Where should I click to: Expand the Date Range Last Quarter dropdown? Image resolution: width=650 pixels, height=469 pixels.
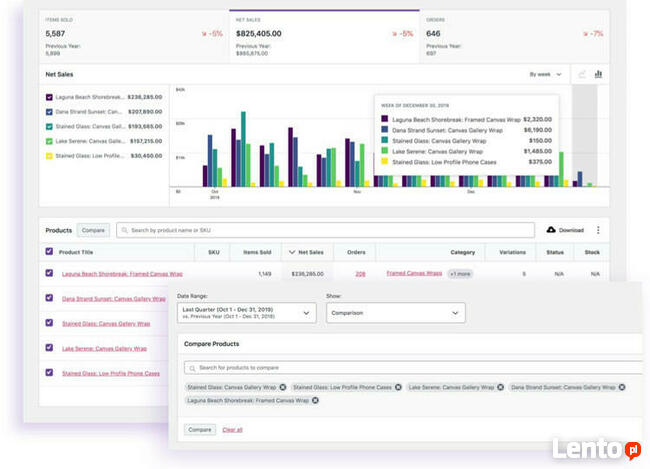tap(246, 313)
